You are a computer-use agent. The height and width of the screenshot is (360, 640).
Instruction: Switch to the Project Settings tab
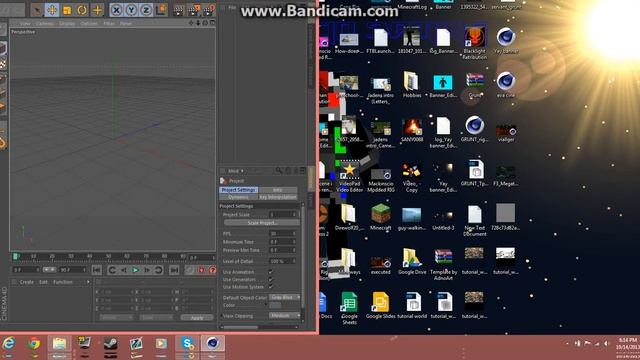pyautogui.click(x=238, y=190)
